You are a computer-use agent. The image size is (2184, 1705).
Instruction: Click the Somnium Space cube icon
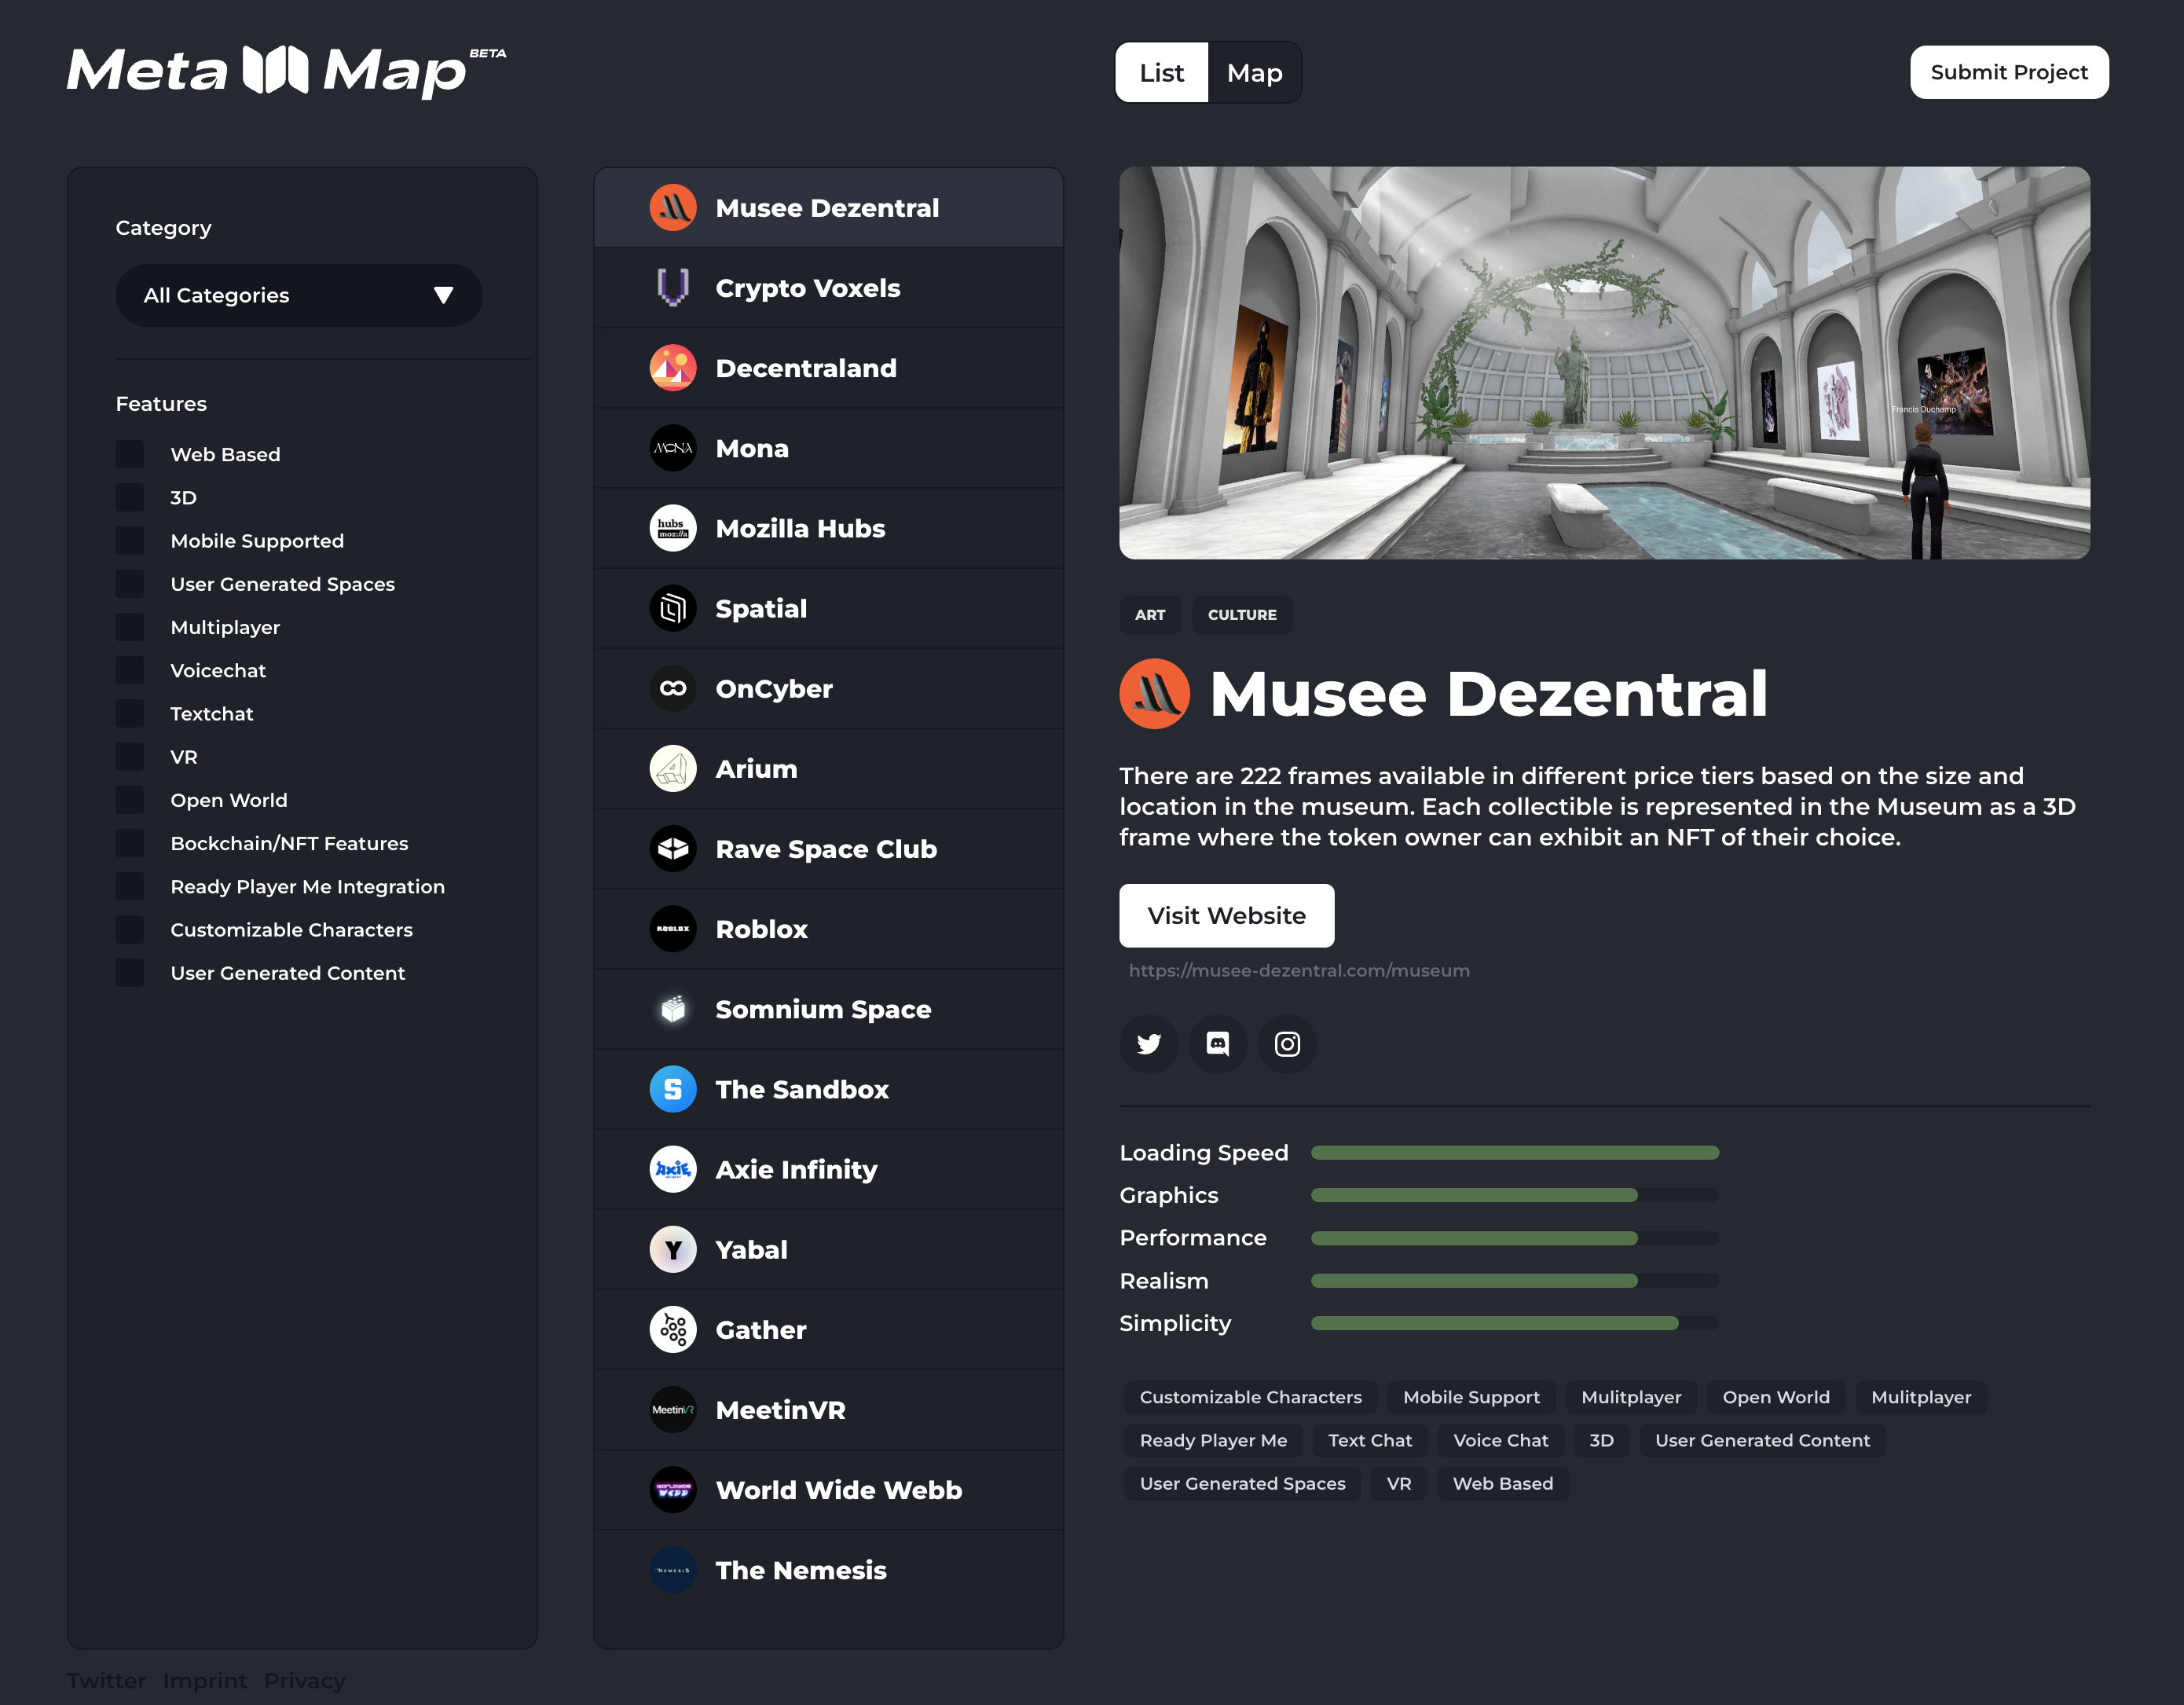673,1009
